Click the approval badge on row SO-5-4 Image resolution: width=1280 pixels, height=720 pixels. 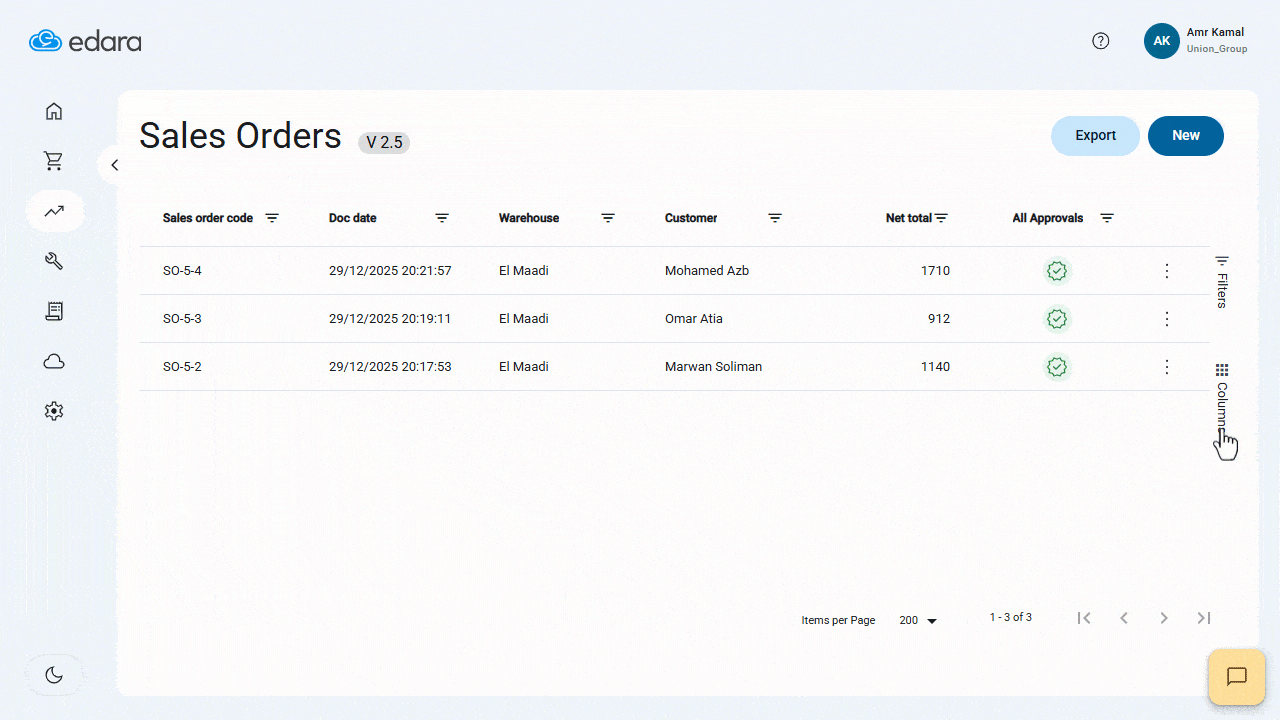pyautogui.click(x=1057, y=270)
